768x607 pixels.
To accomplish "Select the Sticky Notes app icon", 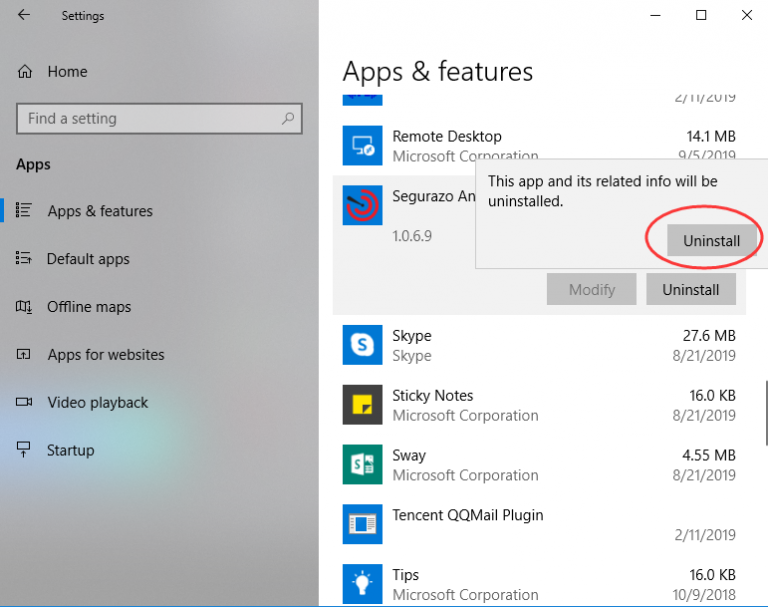I will 362,405.
